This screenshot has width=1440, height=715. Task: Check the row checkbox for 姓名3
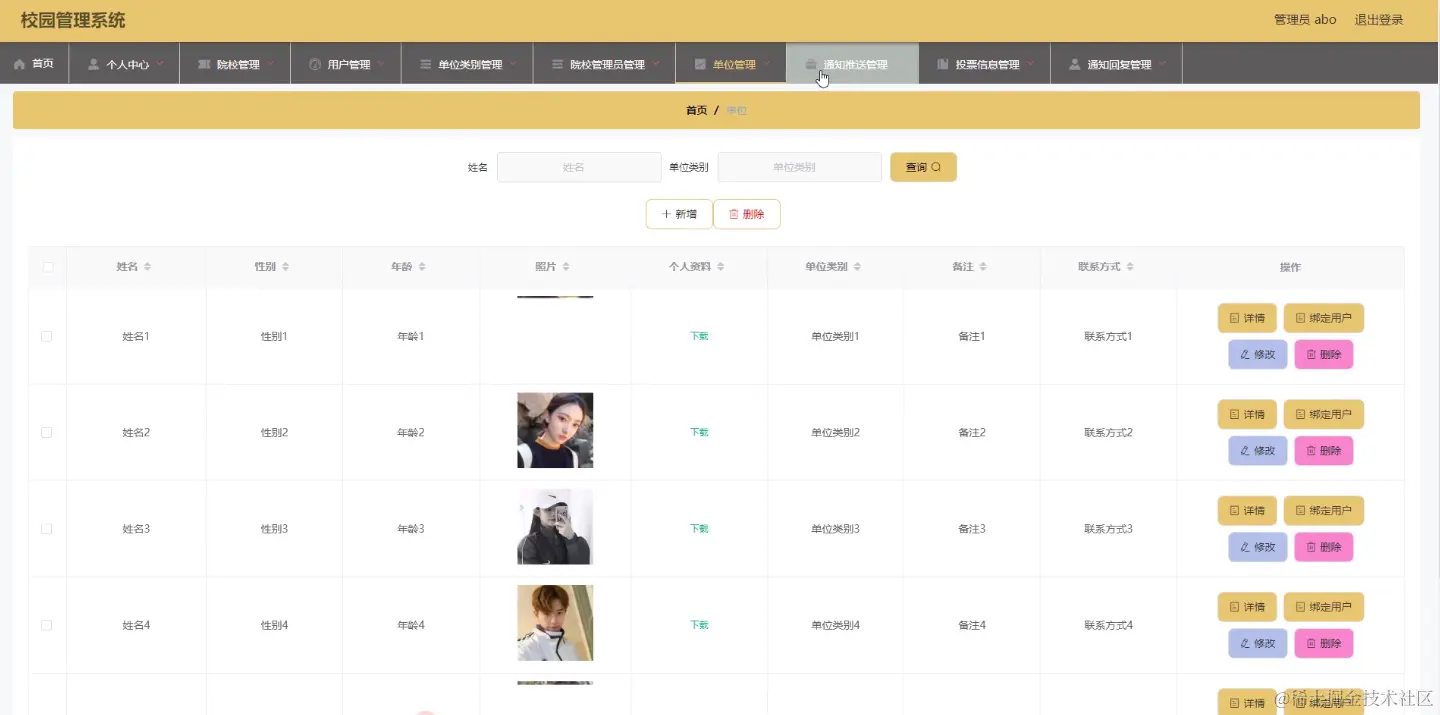point(47,528)
